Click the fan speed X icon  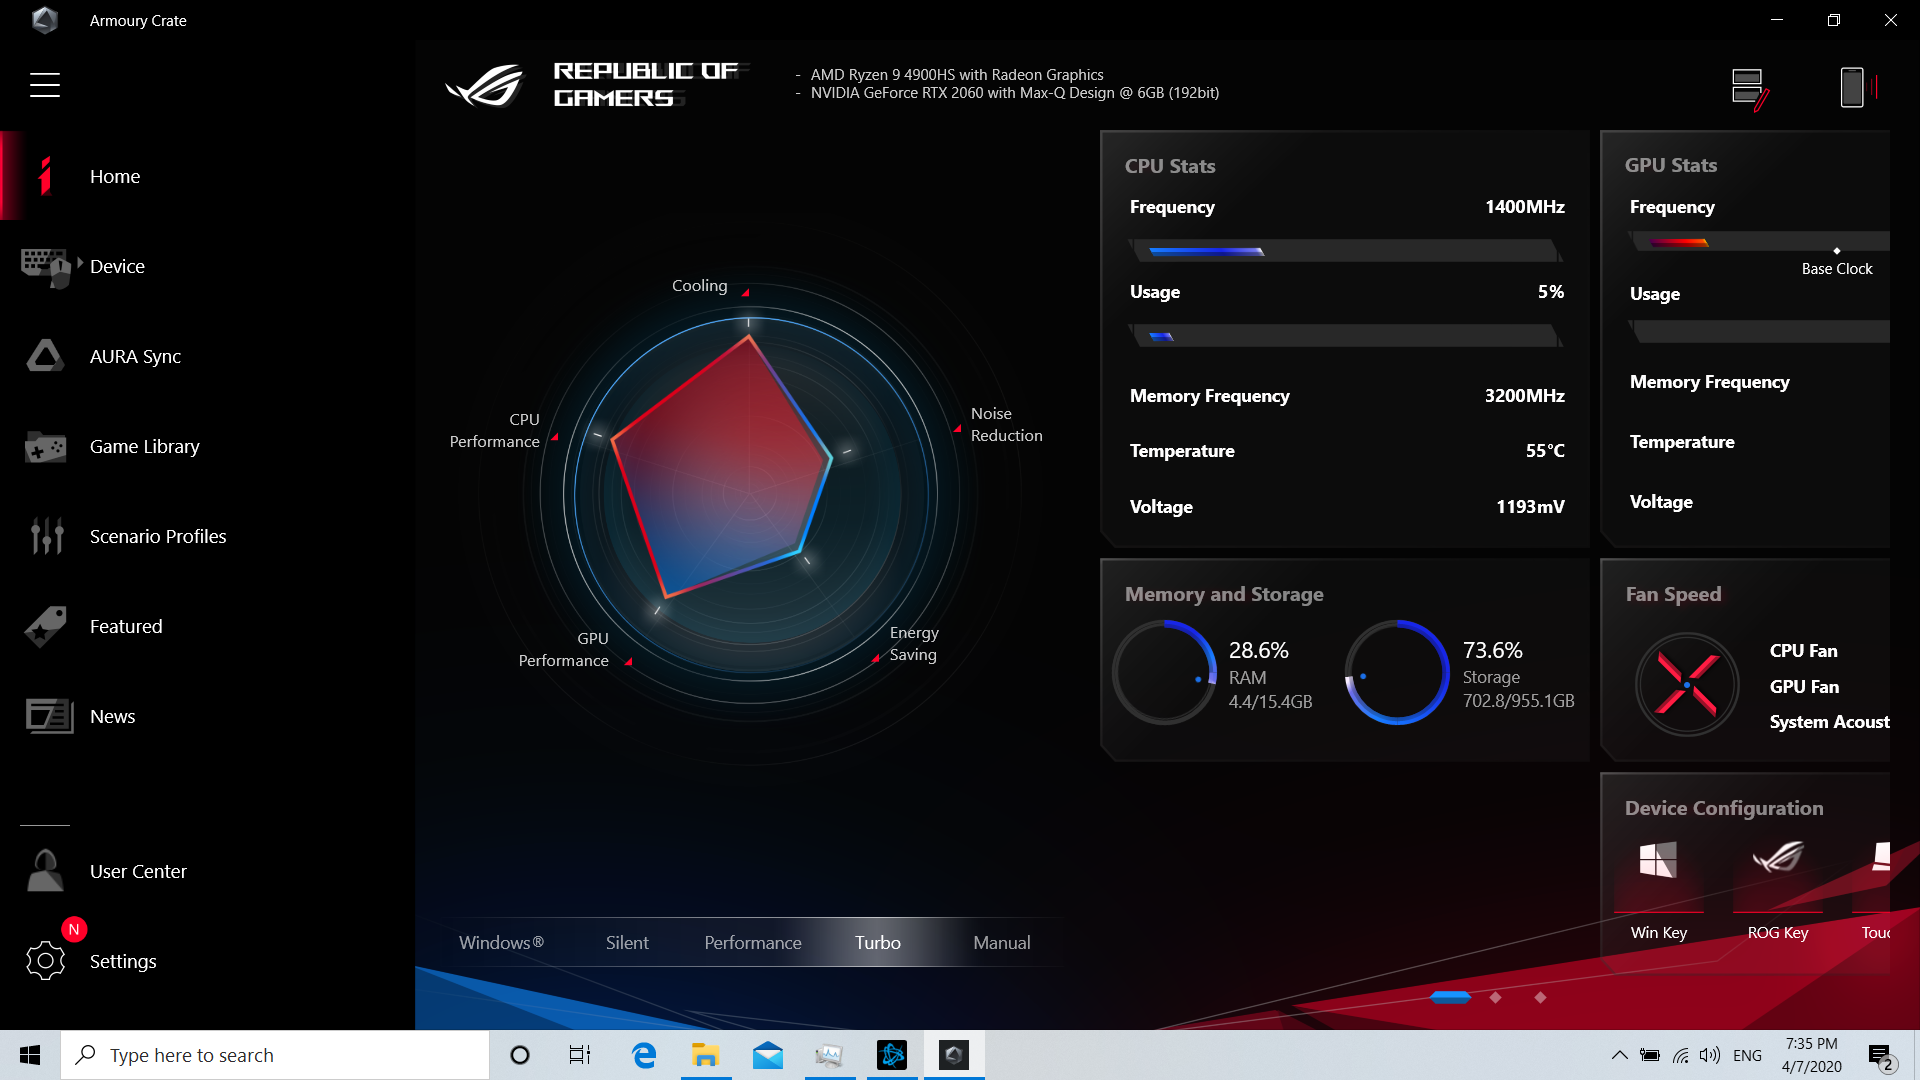[1687, 685]
